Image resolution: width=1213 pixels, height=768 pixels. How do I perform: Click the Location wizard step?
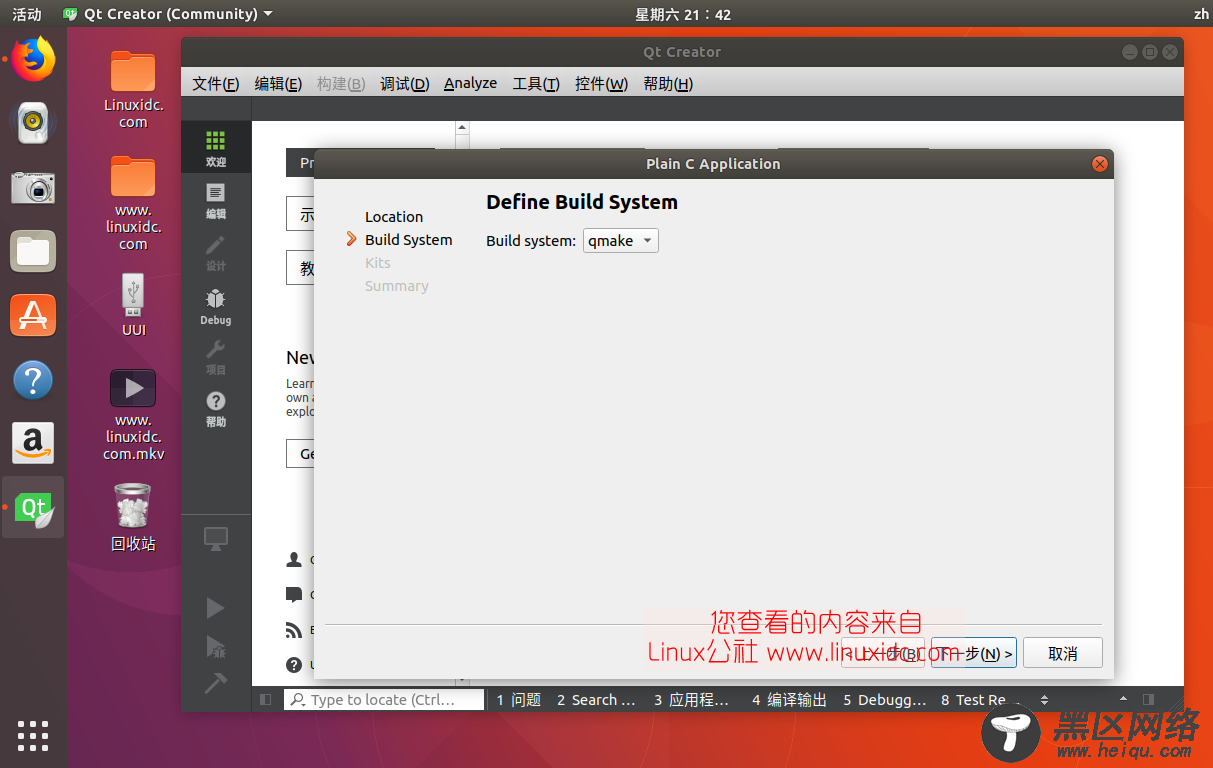point(394,217)
